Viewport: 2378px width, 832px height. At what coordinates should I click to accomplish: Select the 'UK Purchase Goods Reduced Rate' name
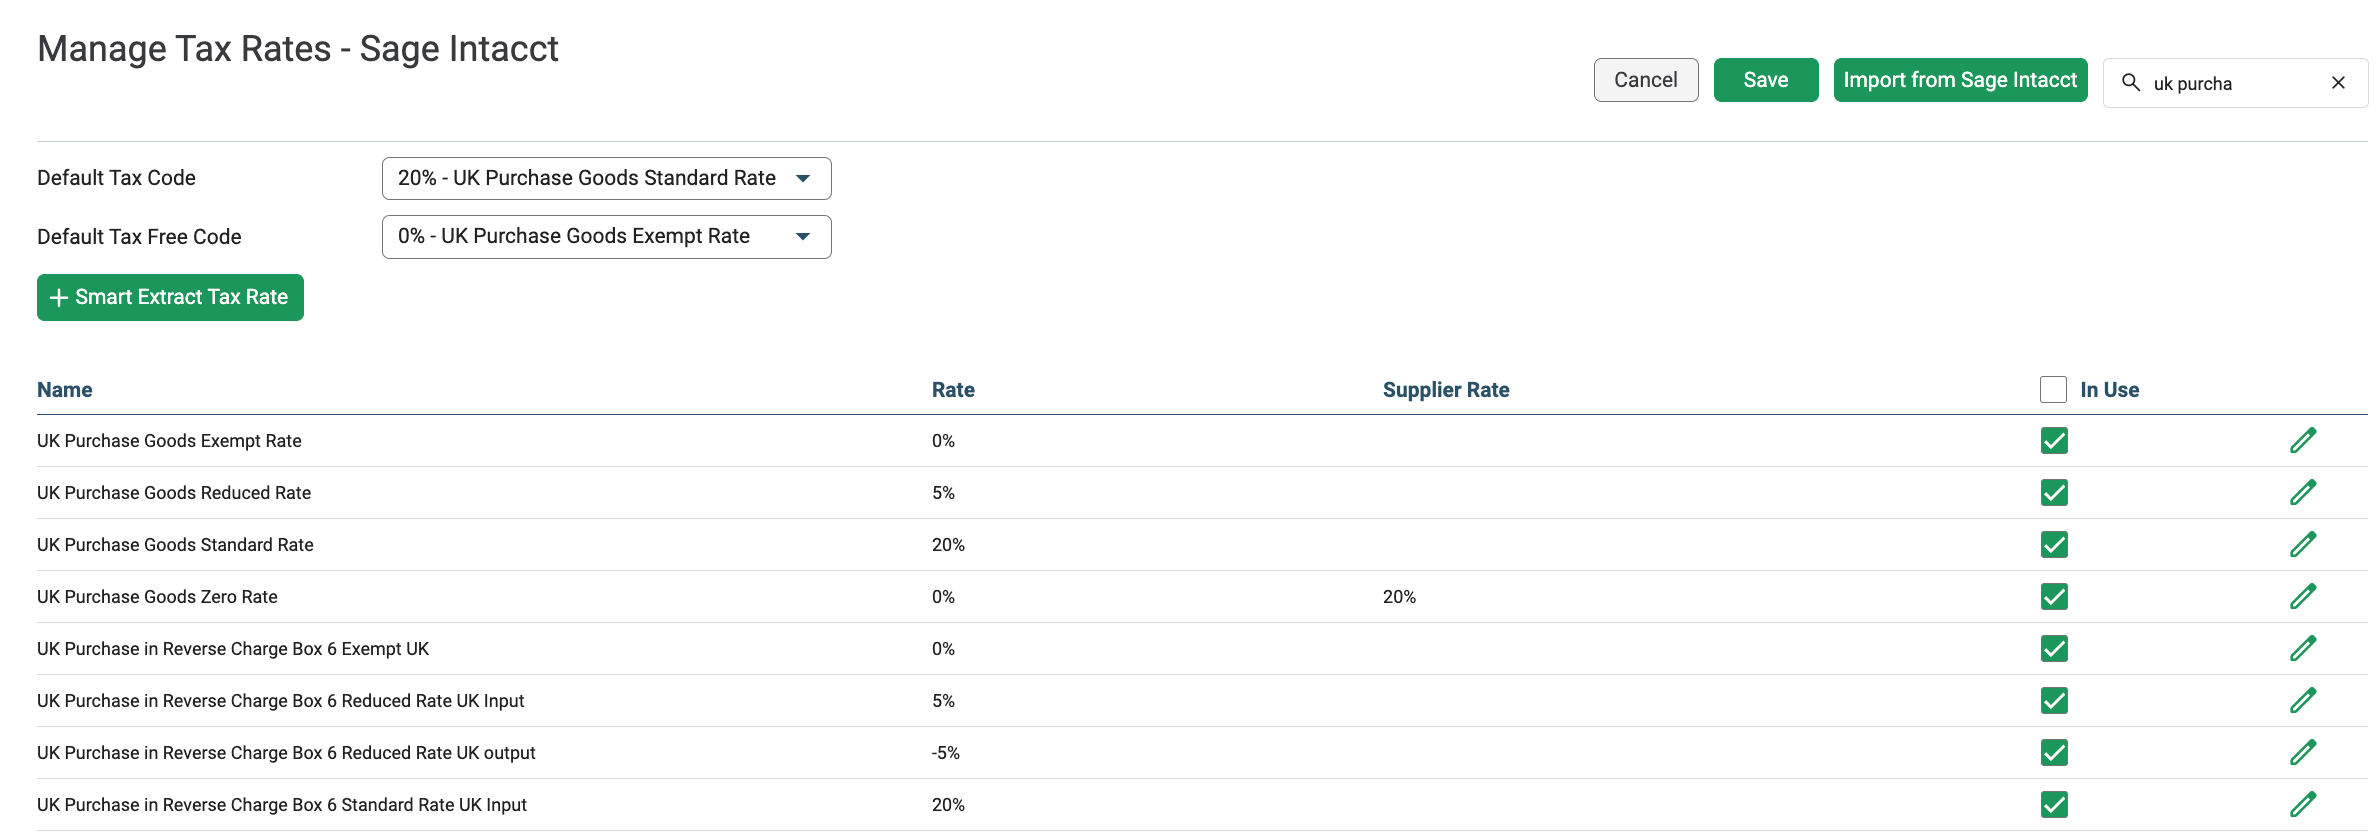[174, 493]
